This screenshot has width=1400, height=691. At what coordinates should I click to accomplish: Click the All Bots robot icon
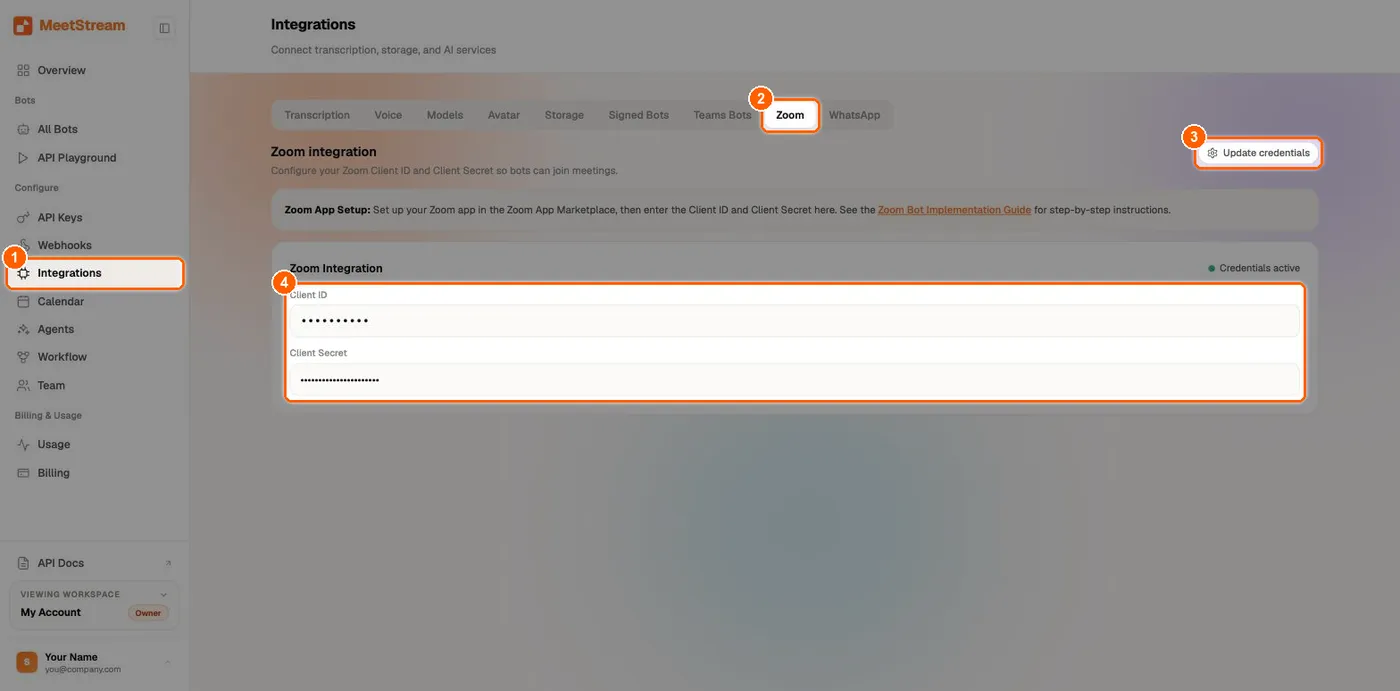(23, 129)
